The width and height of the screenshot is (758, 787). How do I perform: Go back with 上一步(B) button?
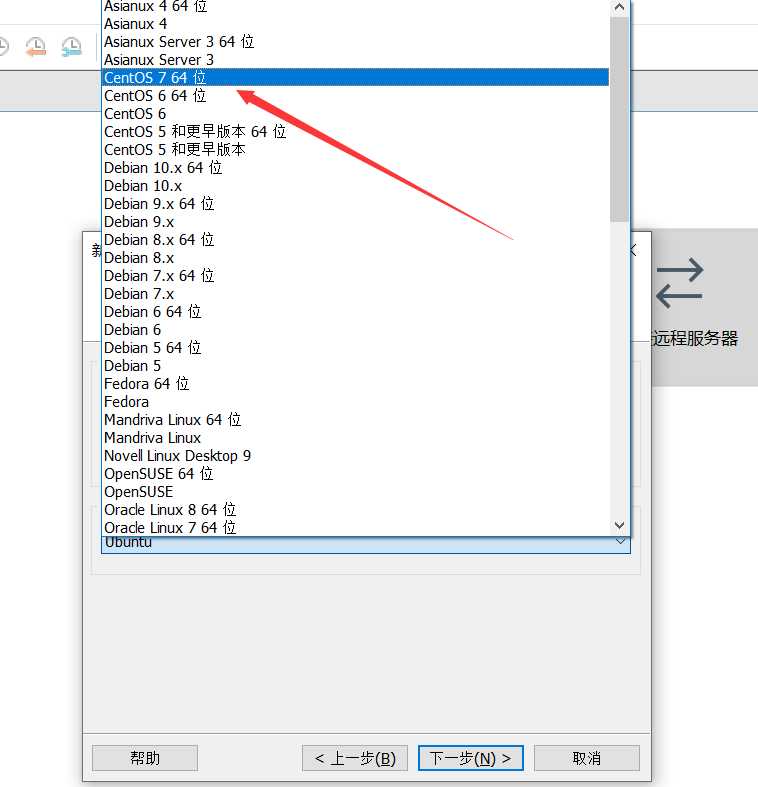355,758
